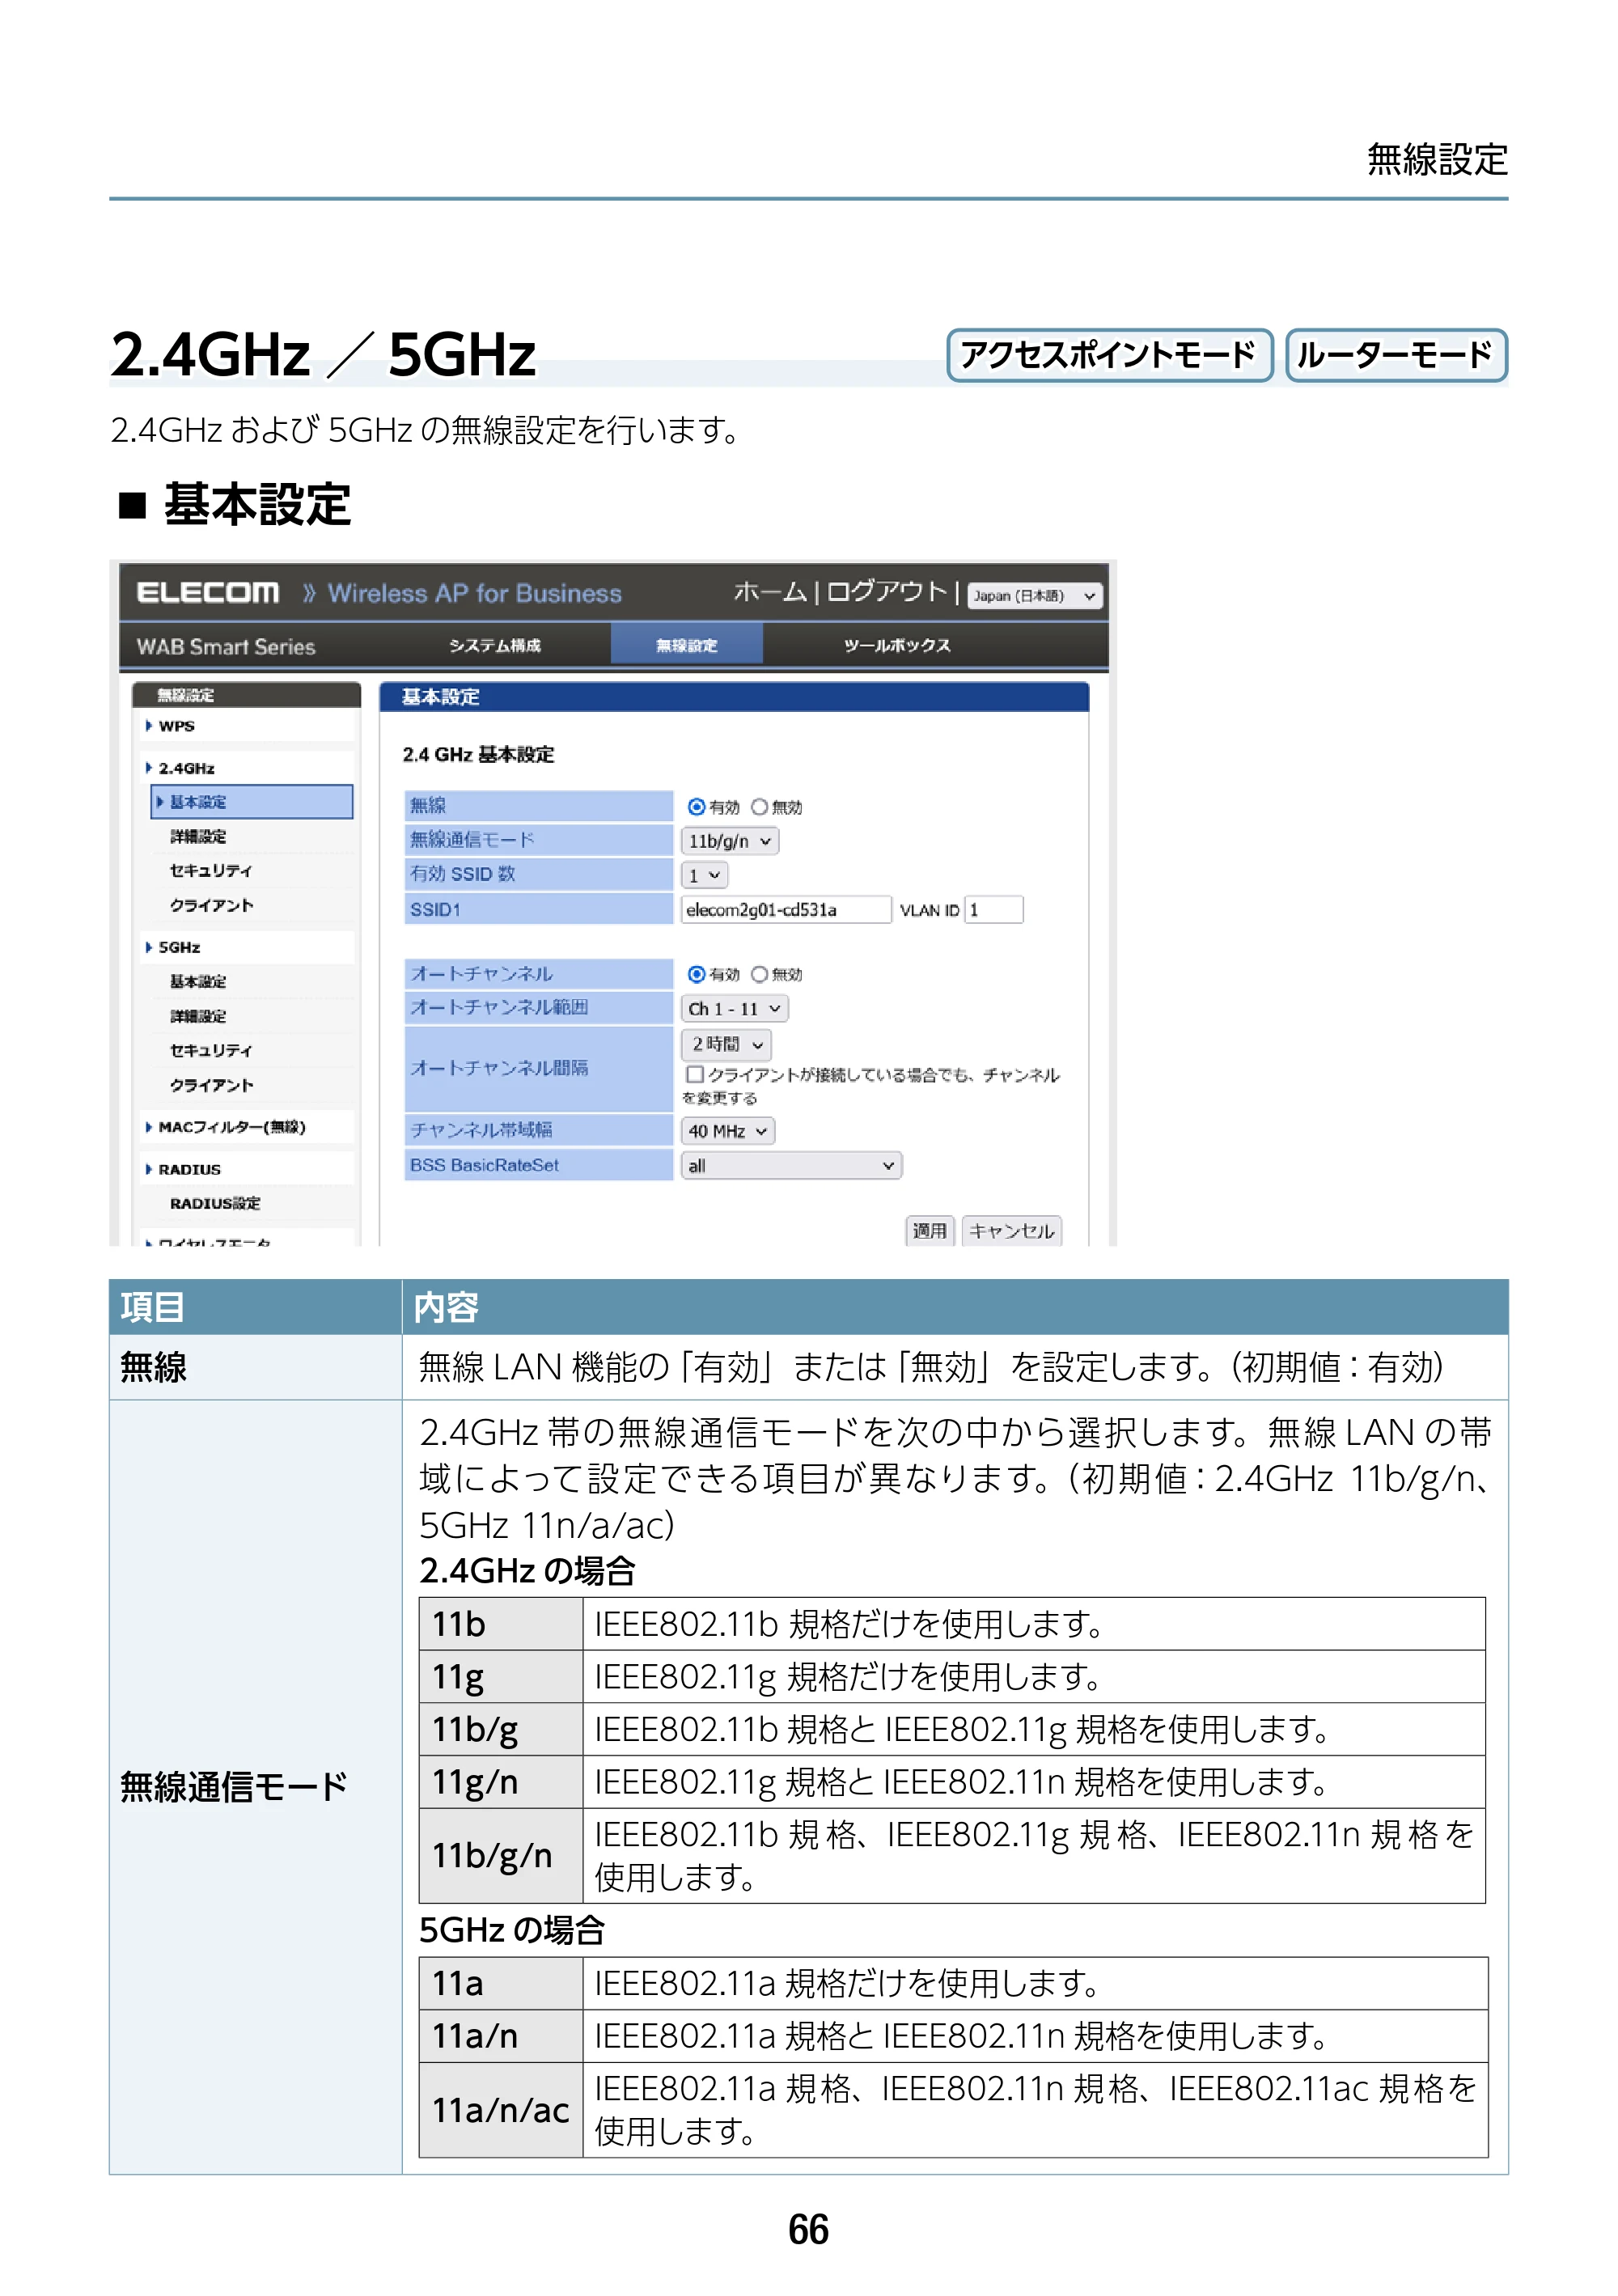The image size is (1618, 2296).
Task: Click the 11a/n/ac table cell
Action: point(501,2110)
